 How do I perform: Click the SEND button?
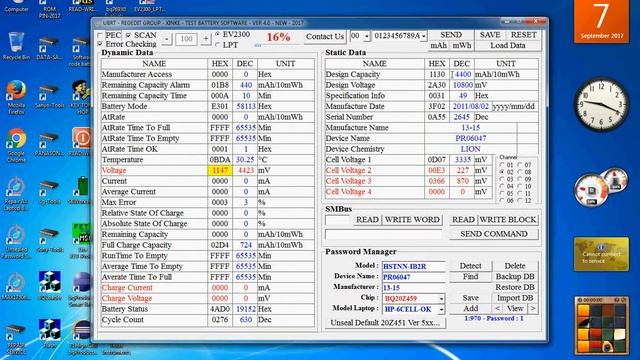coord(451,35)
